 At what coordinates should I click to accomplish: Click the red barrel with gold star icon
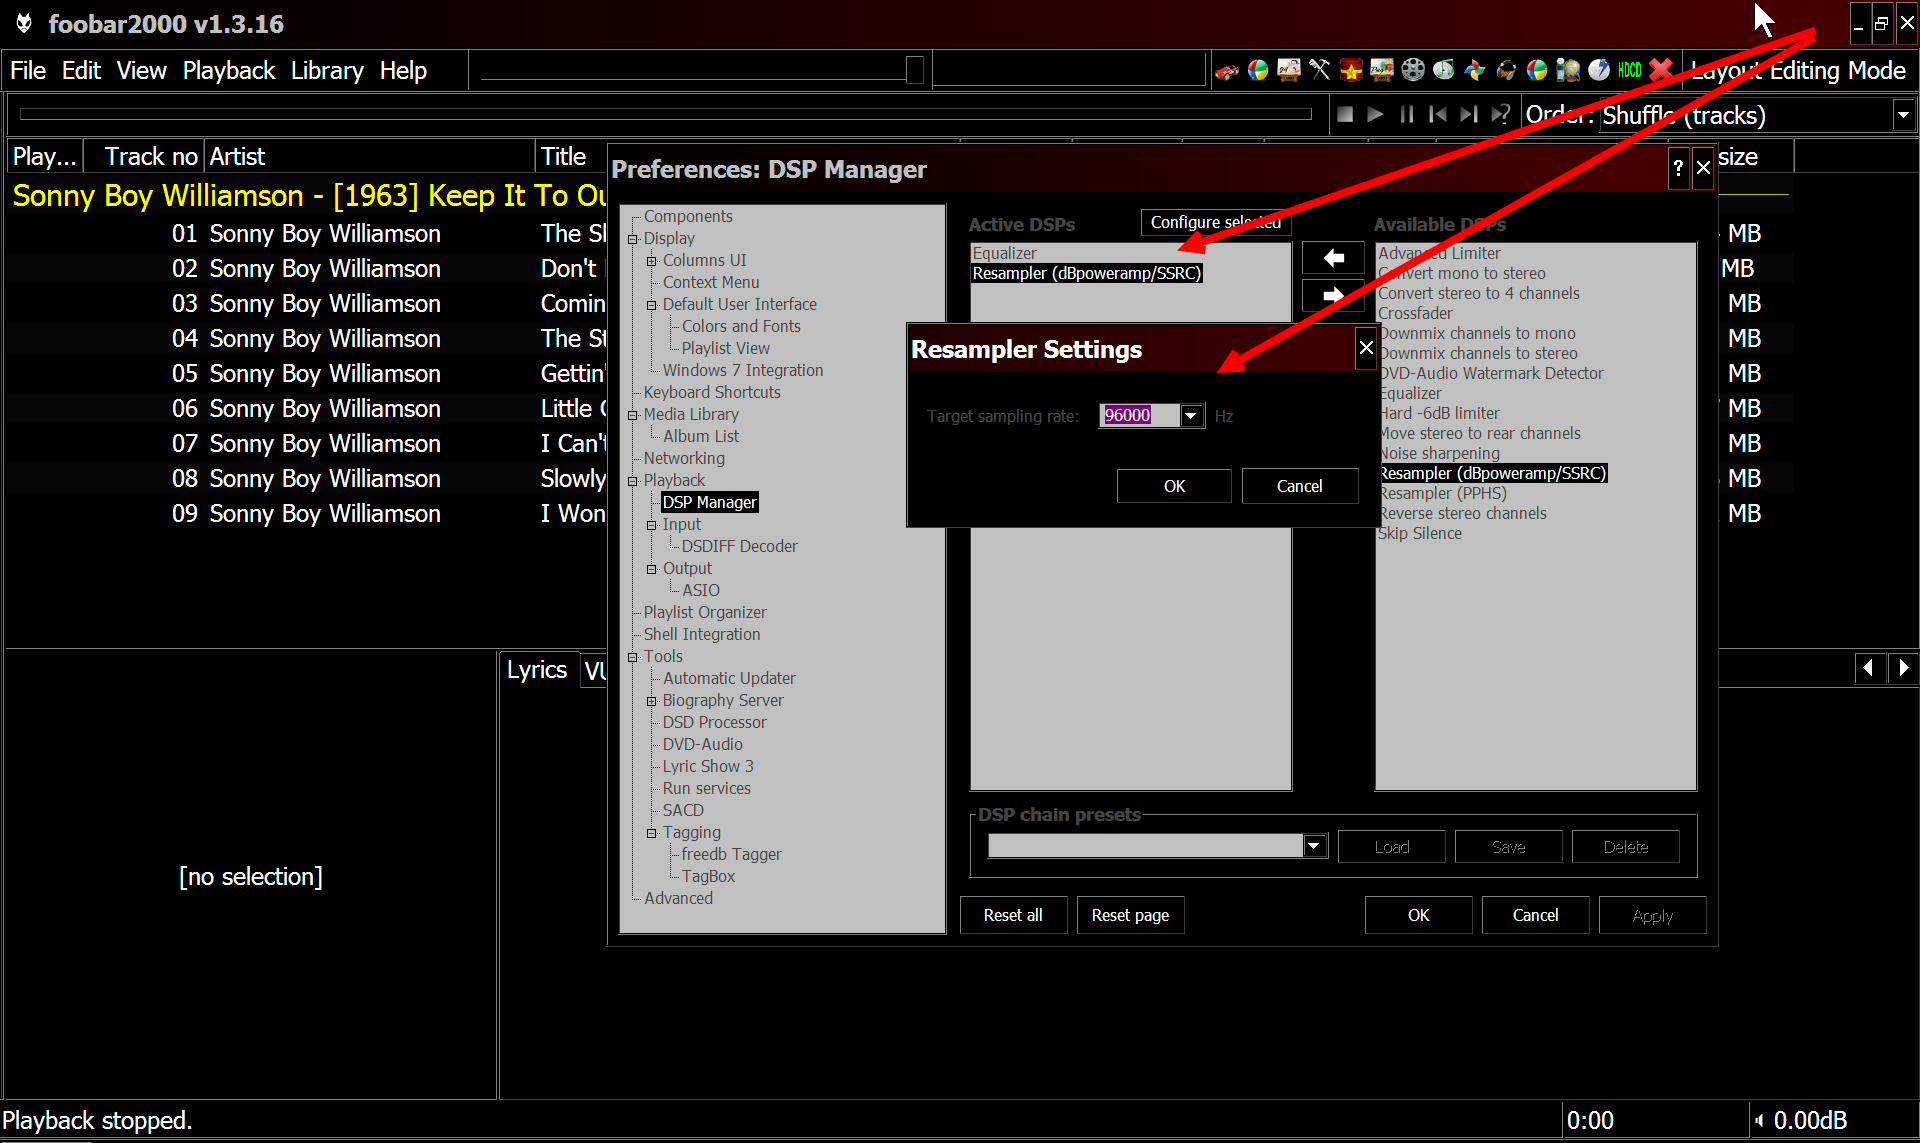[x=1351, y=70]
